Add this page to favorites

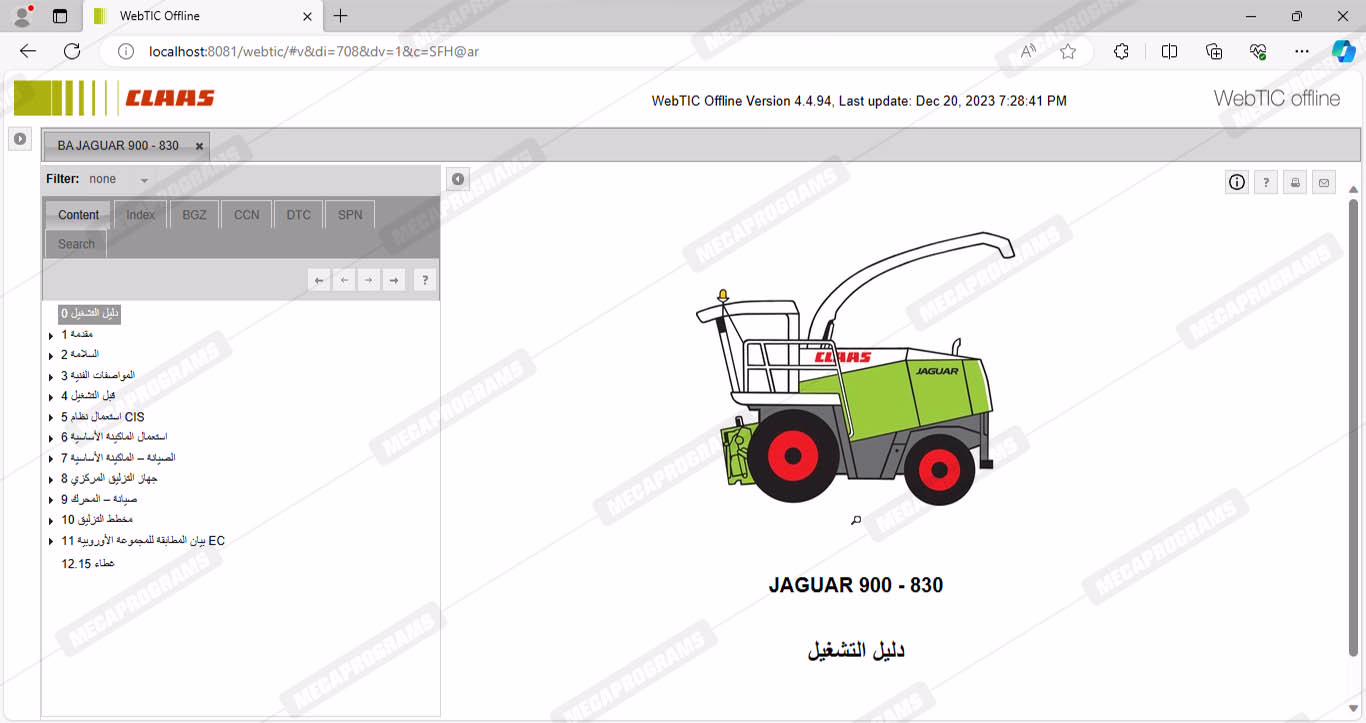tap(1068, 51)
